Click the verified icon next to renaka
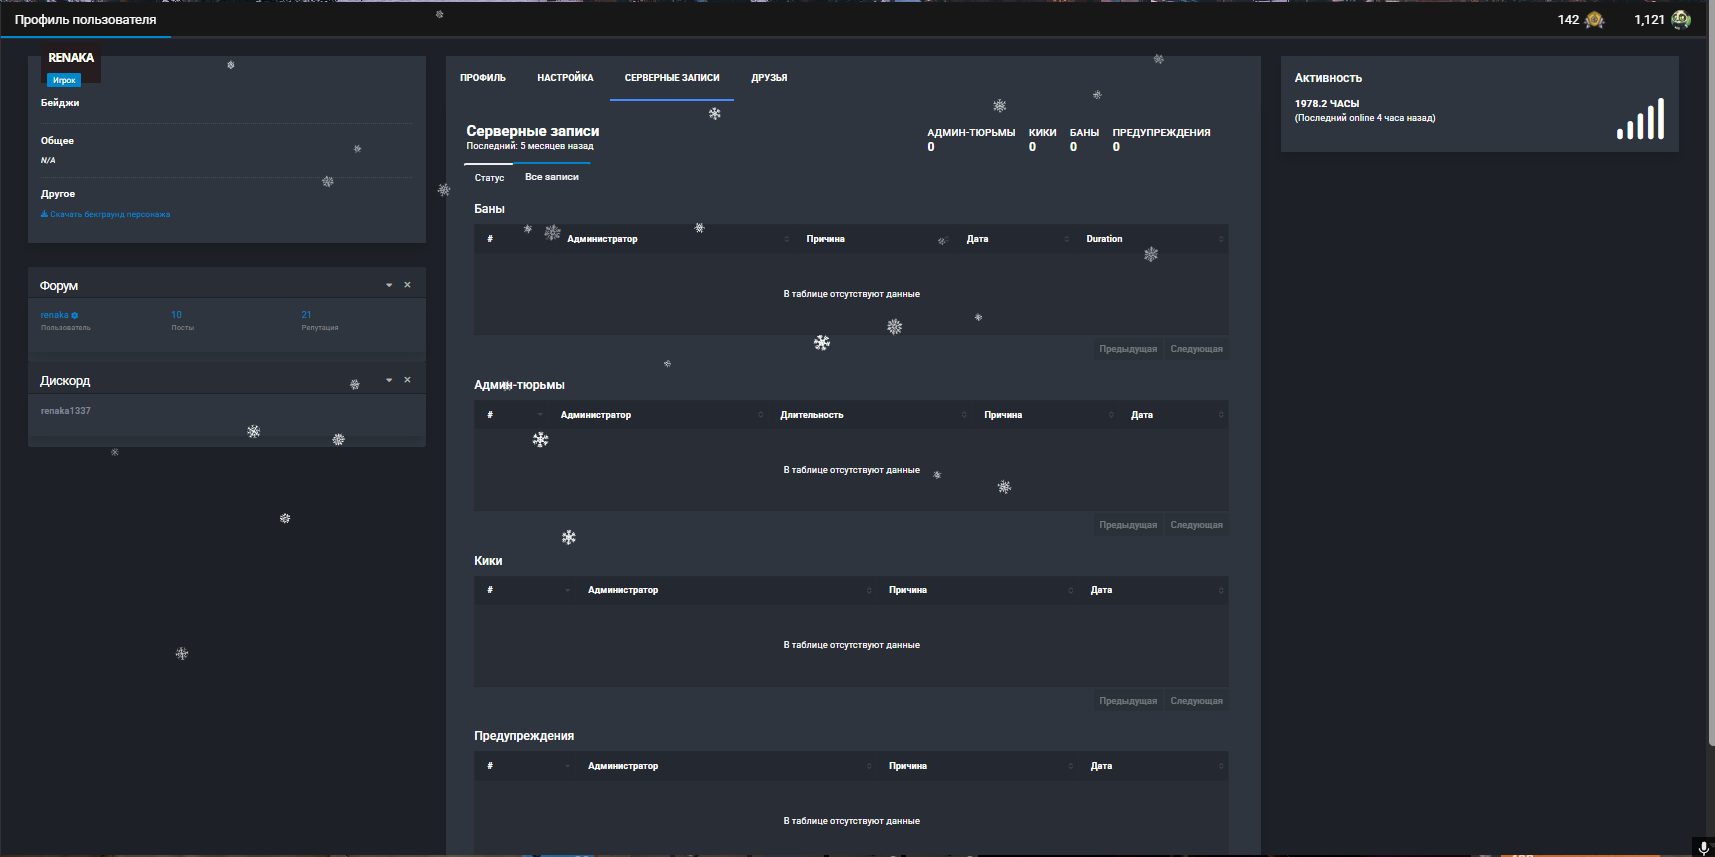1715x857 pixels. click(75, 315)
